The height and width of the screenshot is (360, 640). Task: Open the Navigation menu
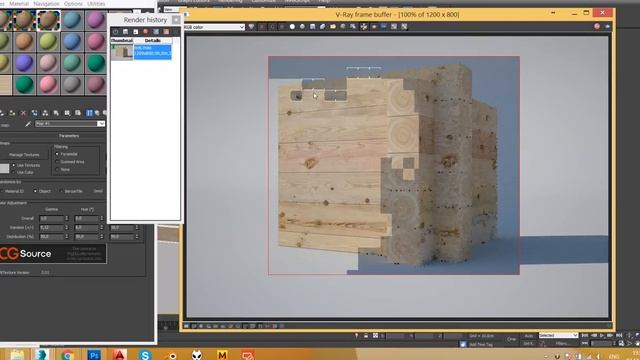point(46,4)
